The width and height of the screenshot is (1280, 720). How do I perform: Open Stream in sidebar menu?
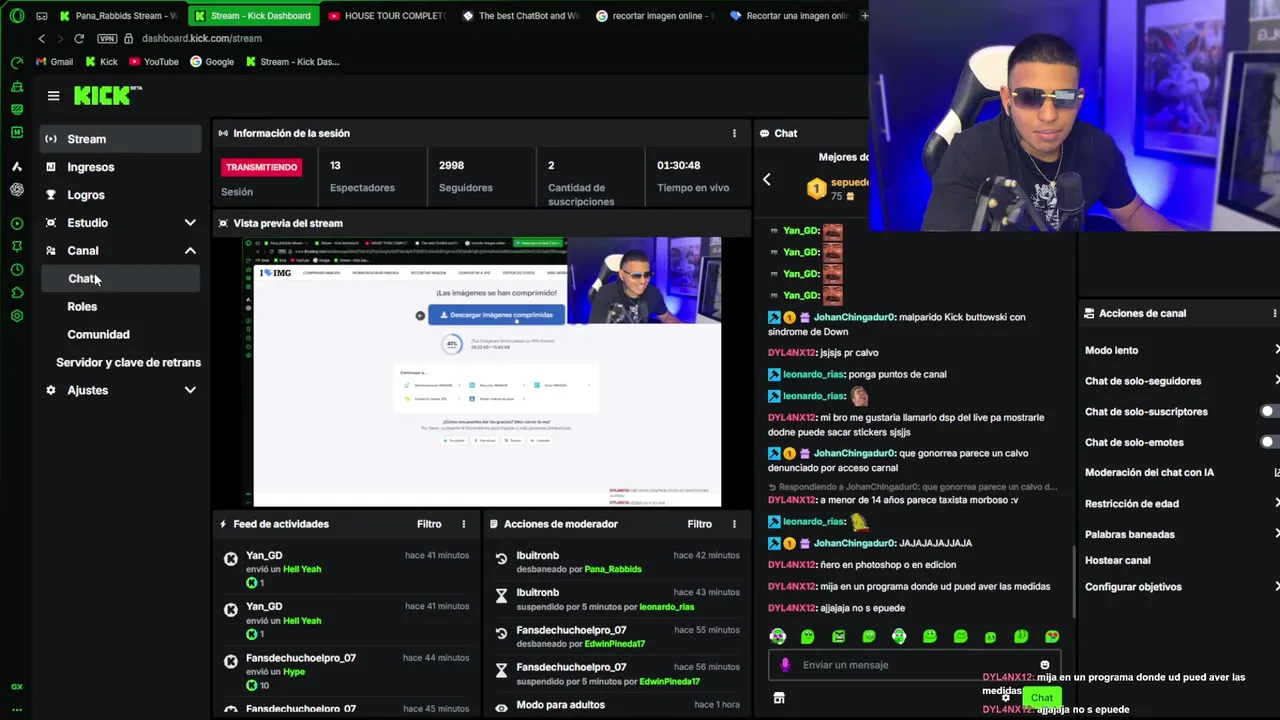120,139
